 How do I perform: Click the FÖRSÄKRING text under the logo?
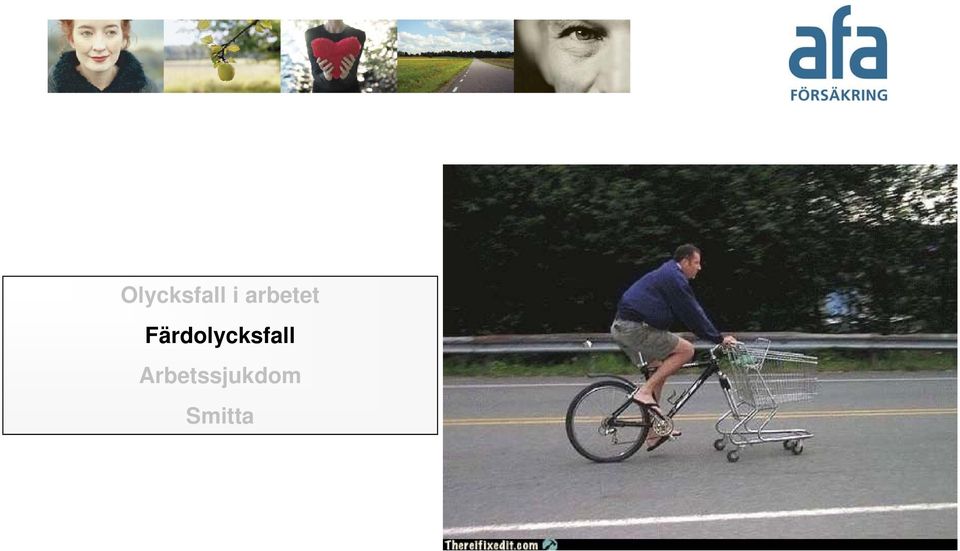(838, 95)
